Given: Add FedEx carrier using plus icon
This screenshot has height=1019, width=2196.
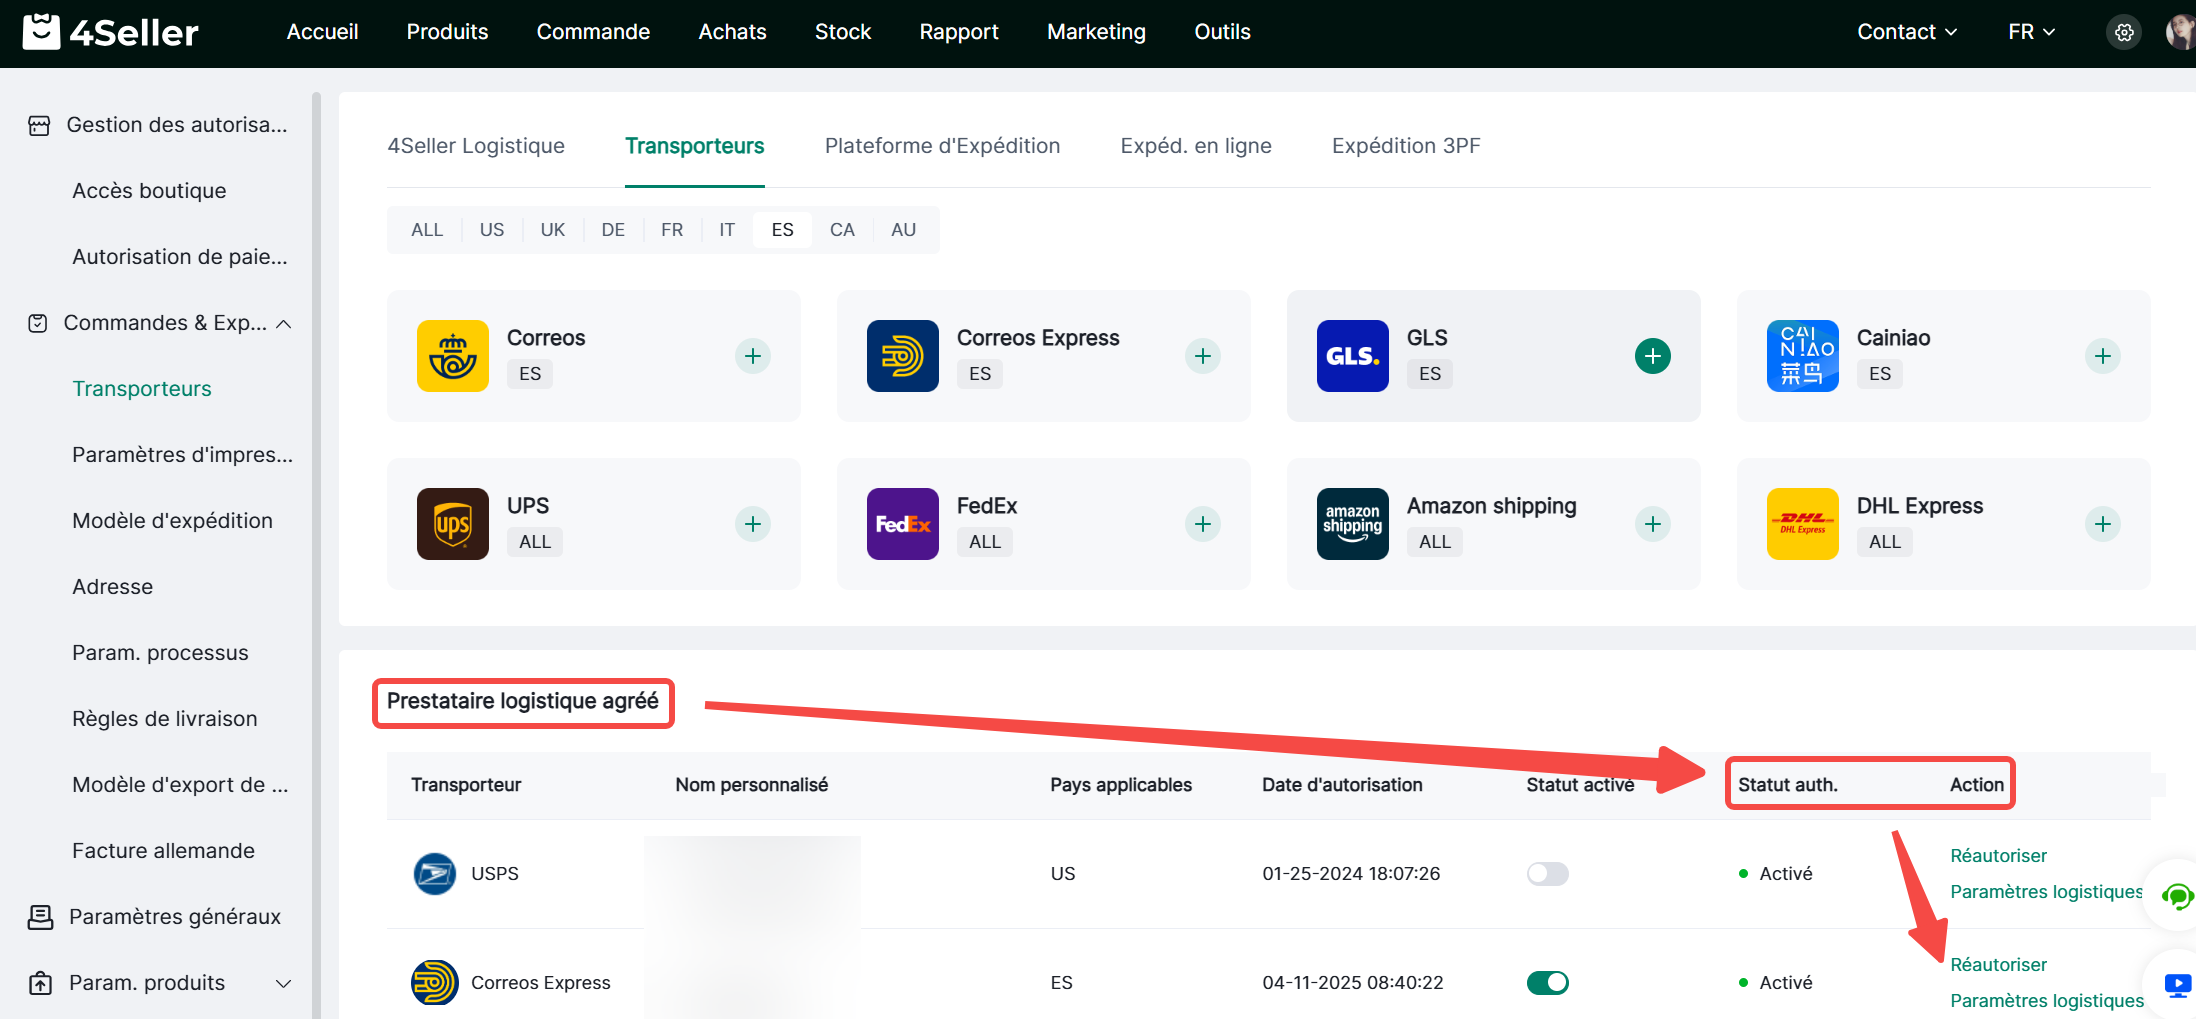Looking at the screenshot, I should (x=1202, y=524).
